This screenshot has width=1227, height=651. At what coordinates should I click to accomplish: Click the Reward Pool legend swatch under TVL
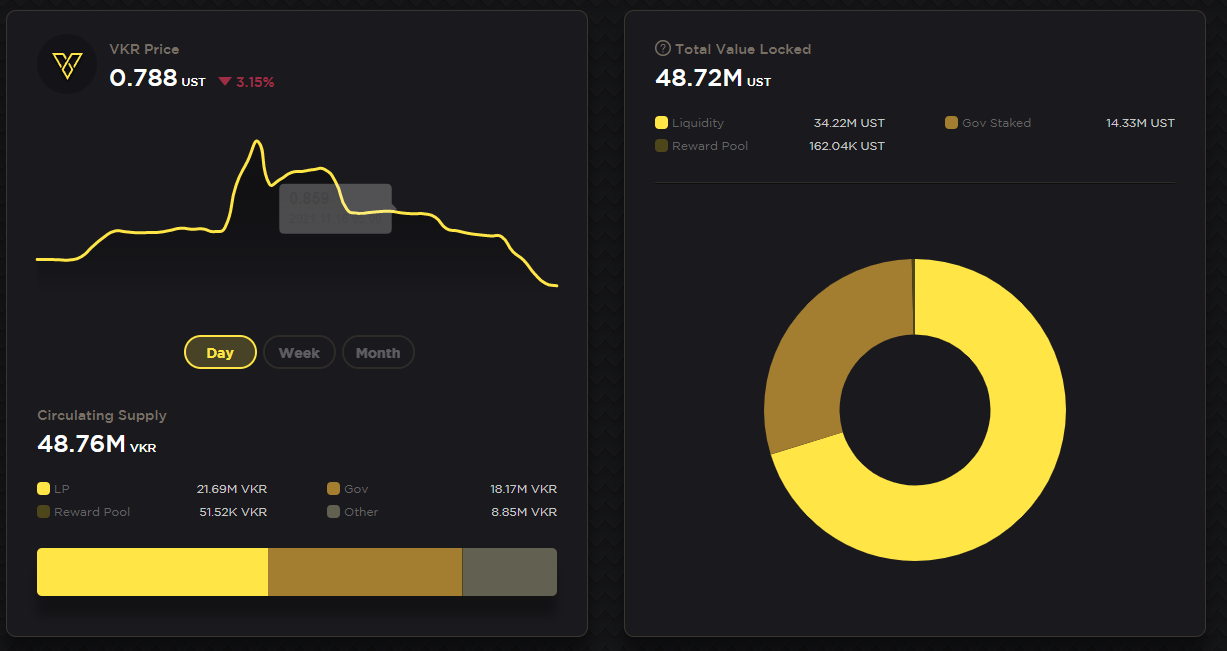coord(661,146)
